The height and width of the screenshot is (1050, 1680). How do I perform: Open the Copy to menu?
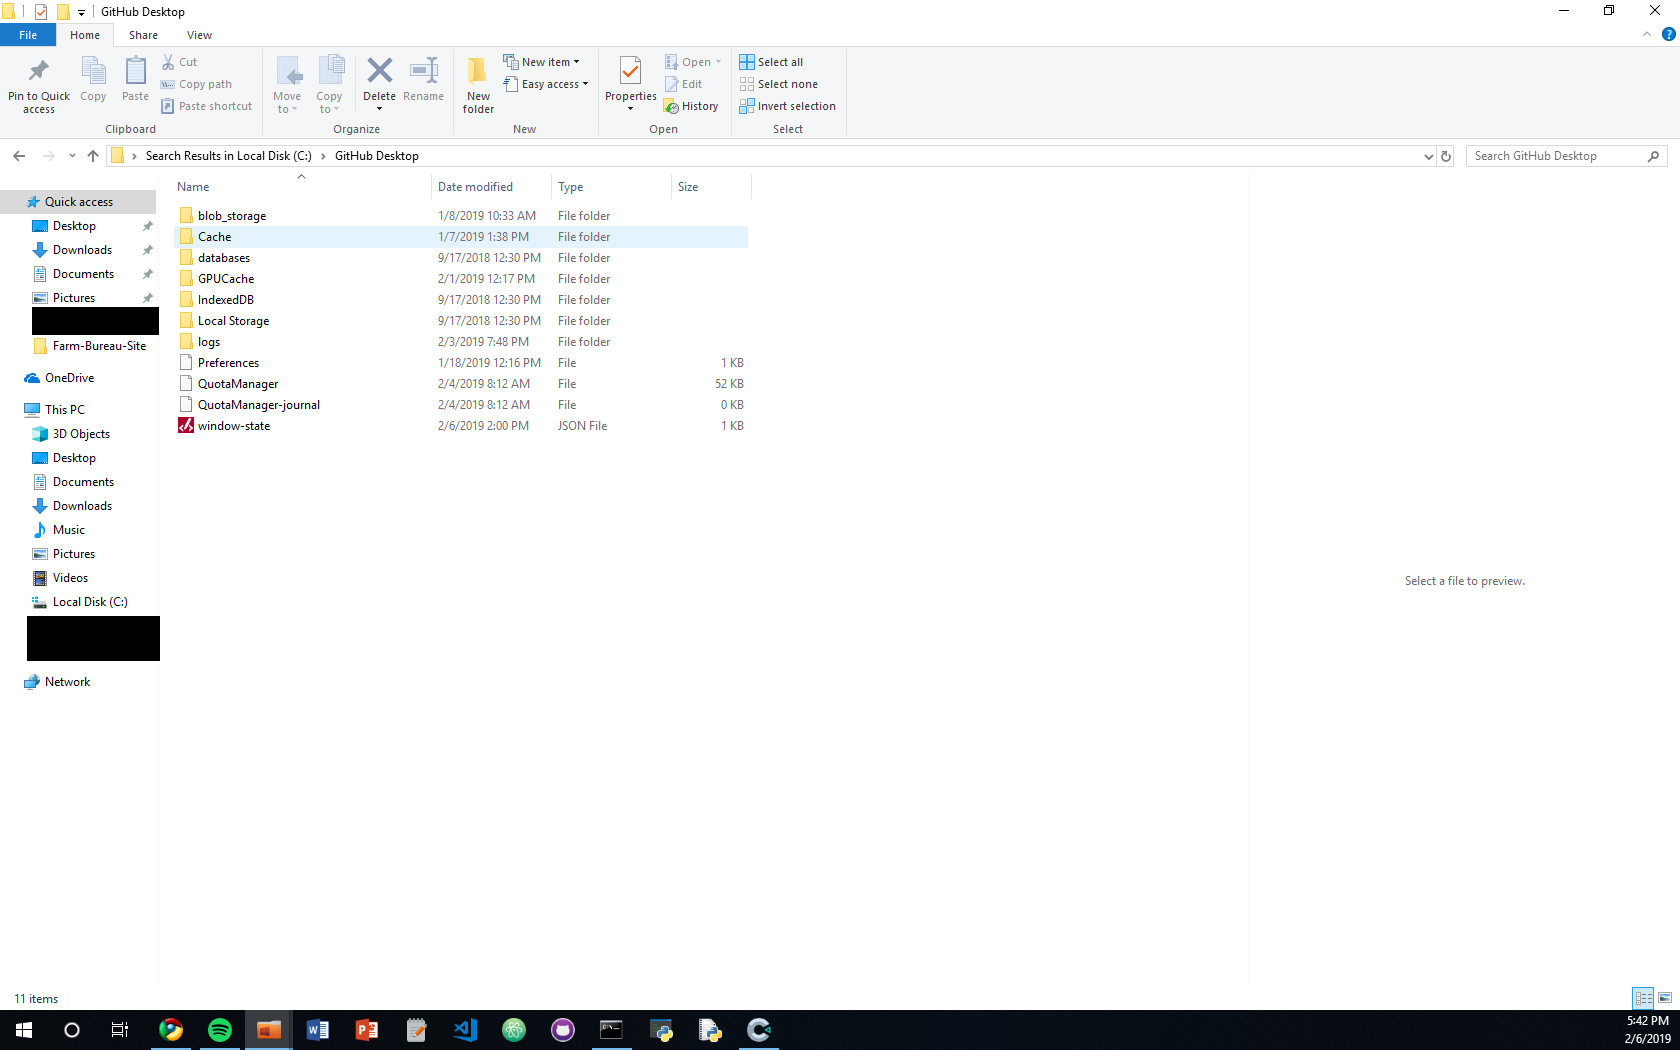(329, 84)
